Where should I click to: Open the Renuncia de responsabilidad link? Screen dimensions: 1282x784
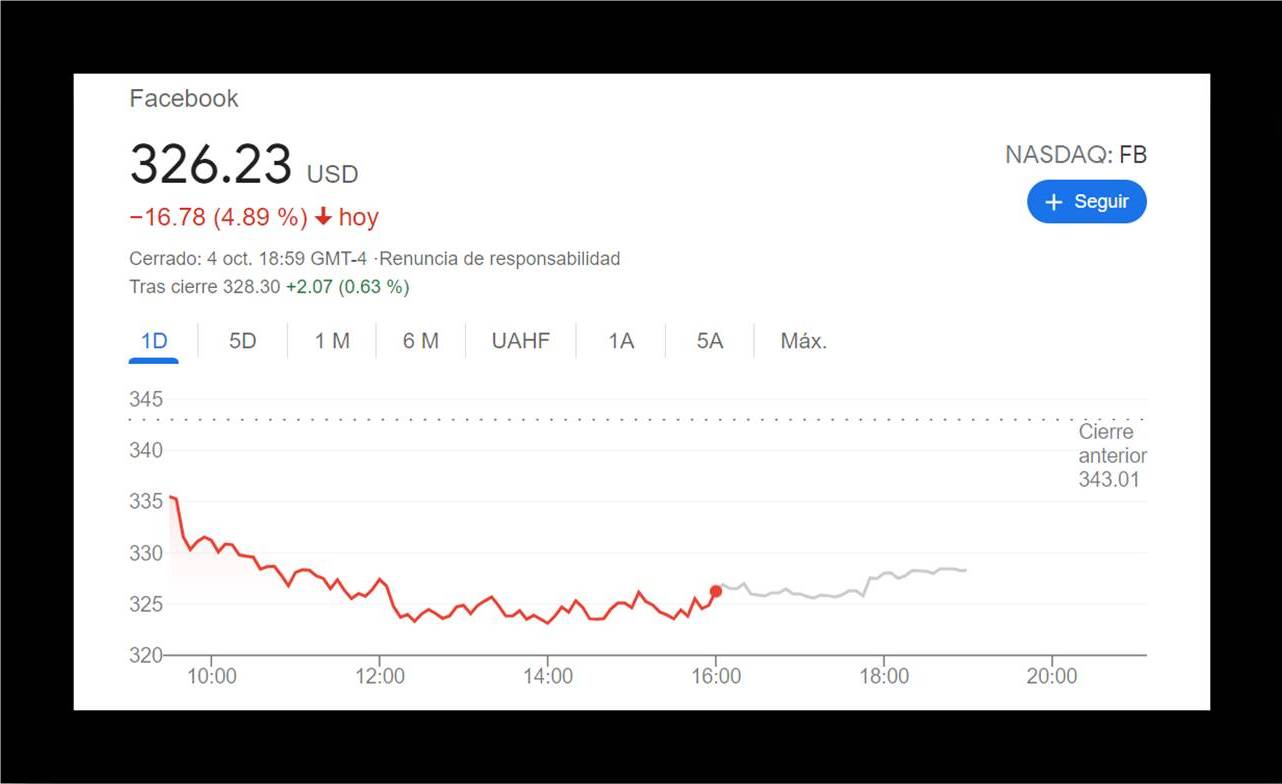click(x=500, y=259)
